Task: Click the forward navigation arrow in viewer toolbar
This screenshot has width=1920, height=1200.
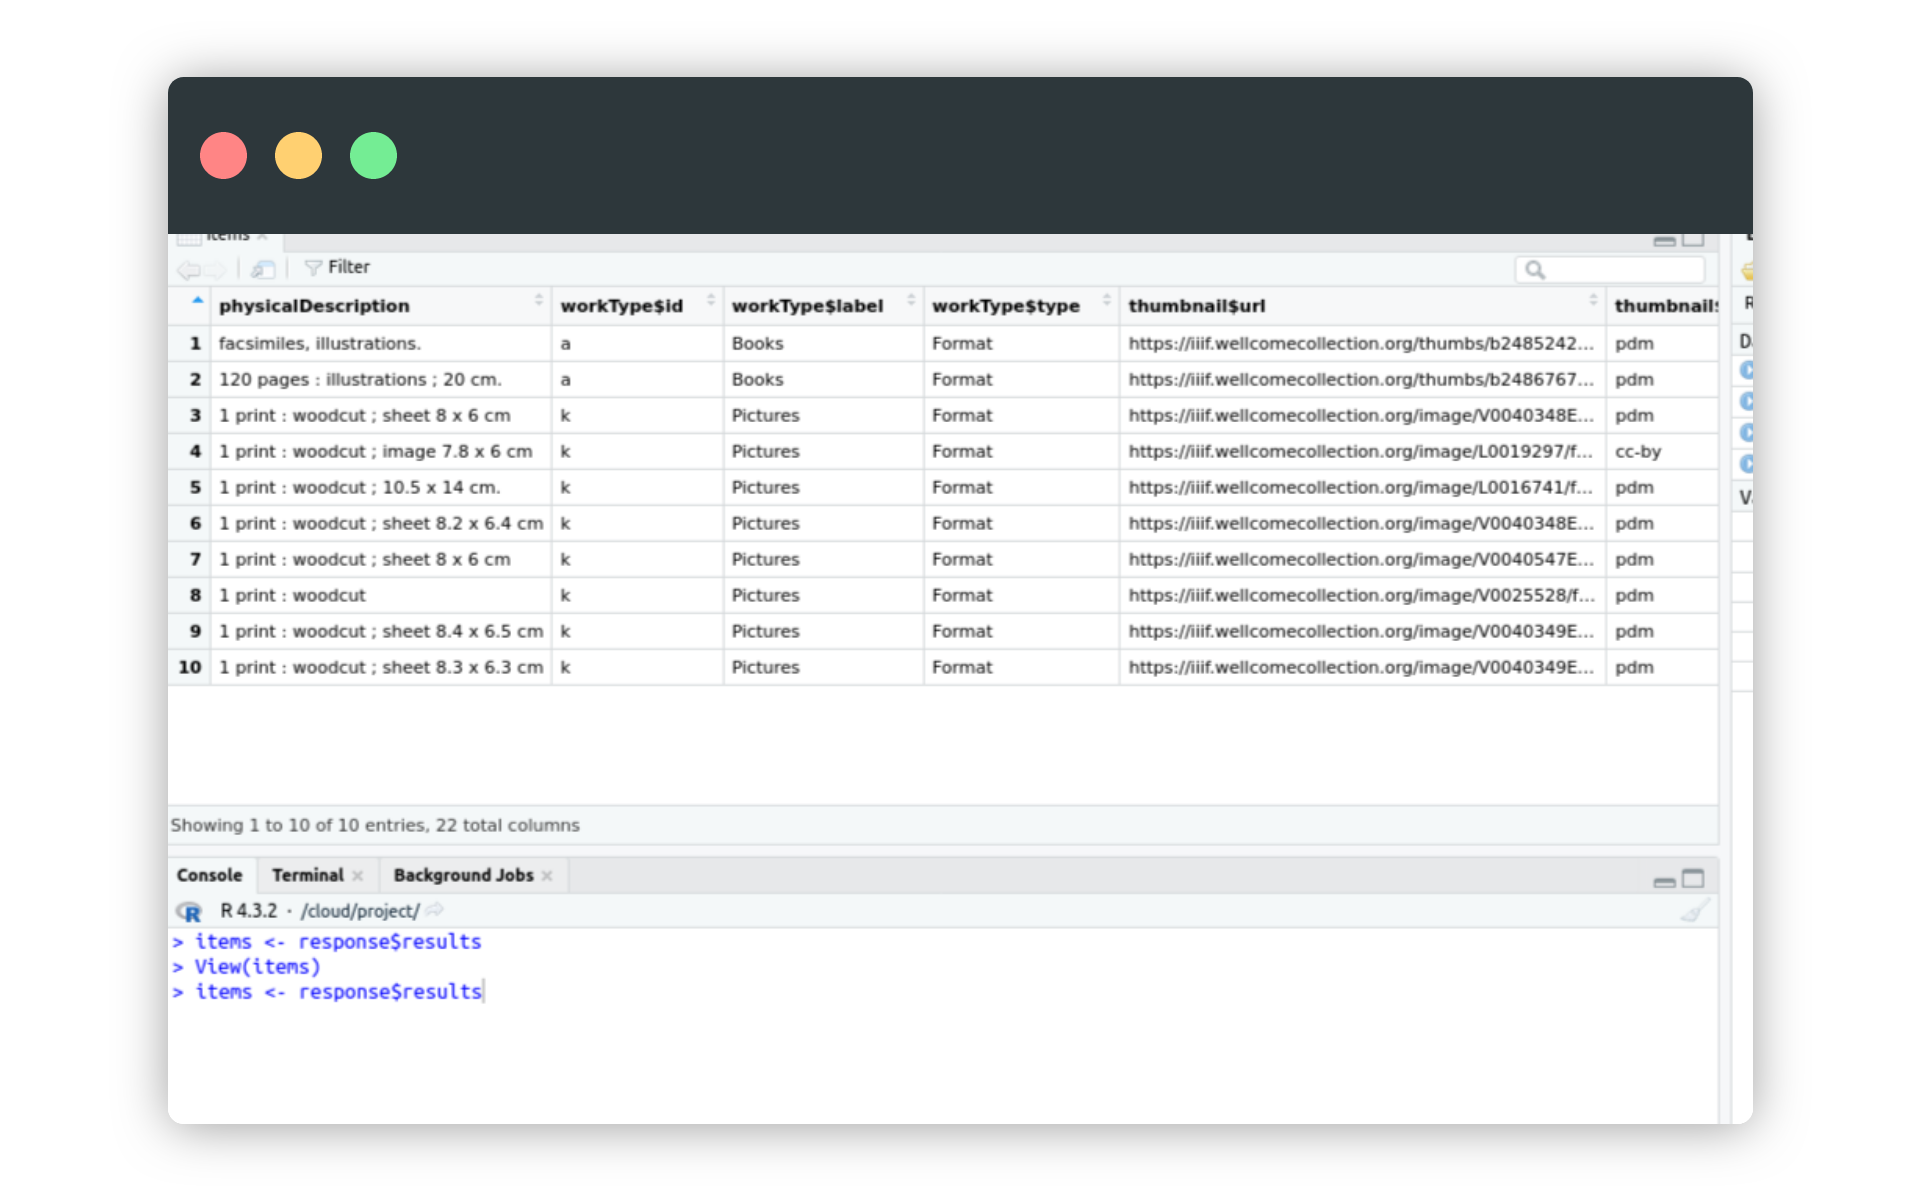Action: point(215,269)
